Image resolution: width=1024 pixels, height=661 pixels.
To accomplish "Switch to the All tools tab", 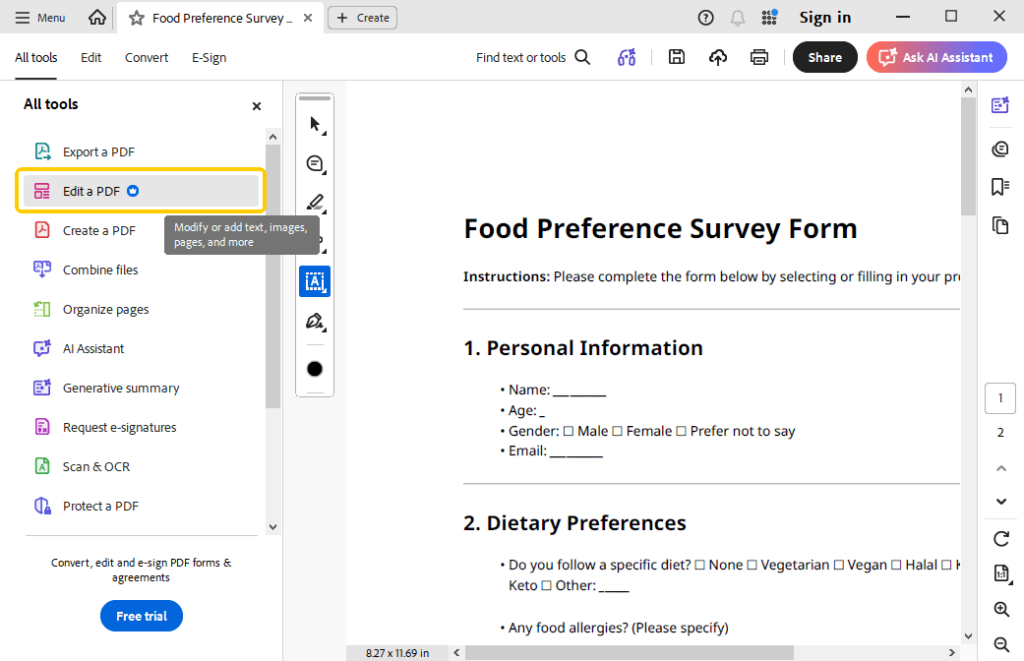I will (x=36, y=57).
